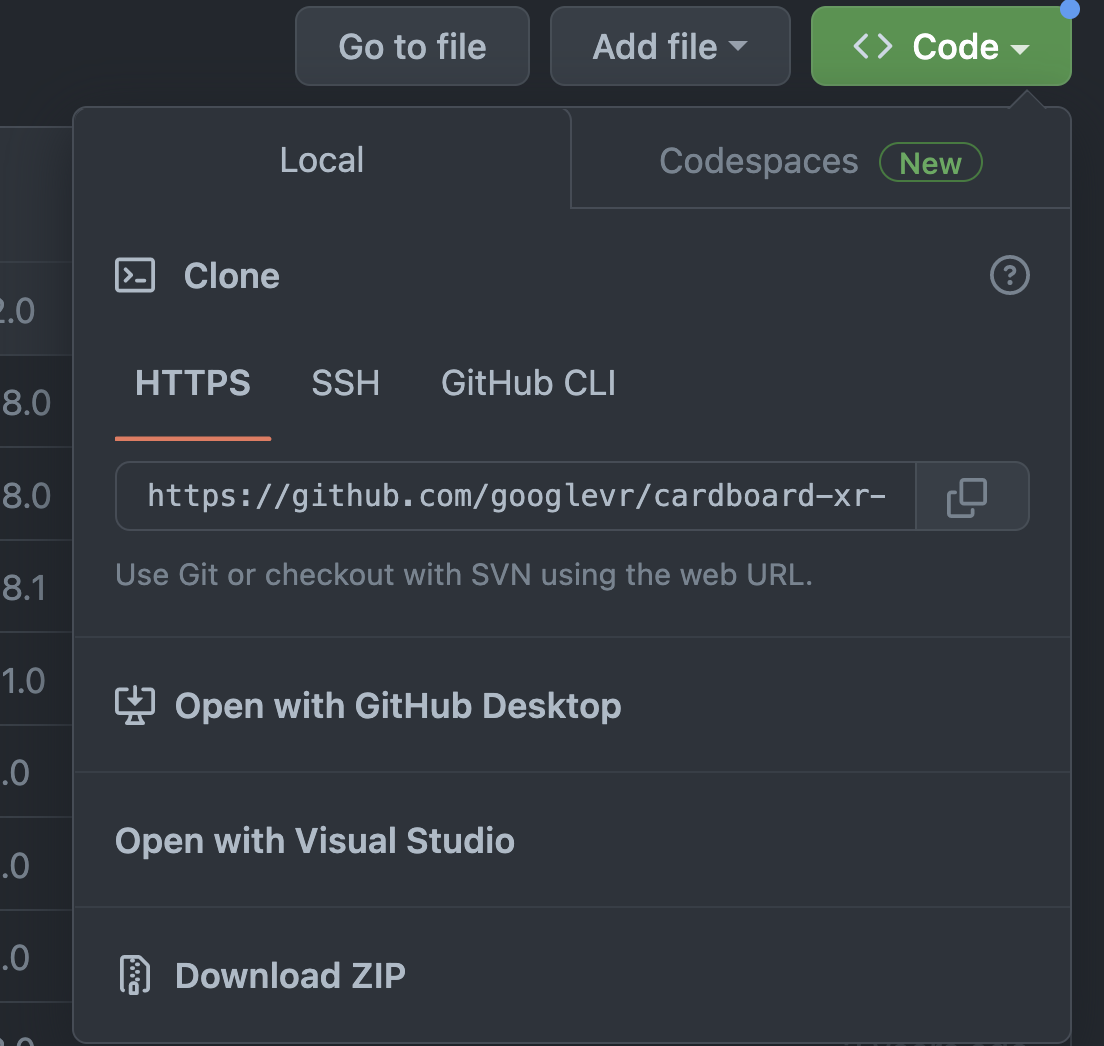Viewport: 1104px width, 1046px height.
Task: Click the GitHub Desktop download icon
Action: click(135, 705)
